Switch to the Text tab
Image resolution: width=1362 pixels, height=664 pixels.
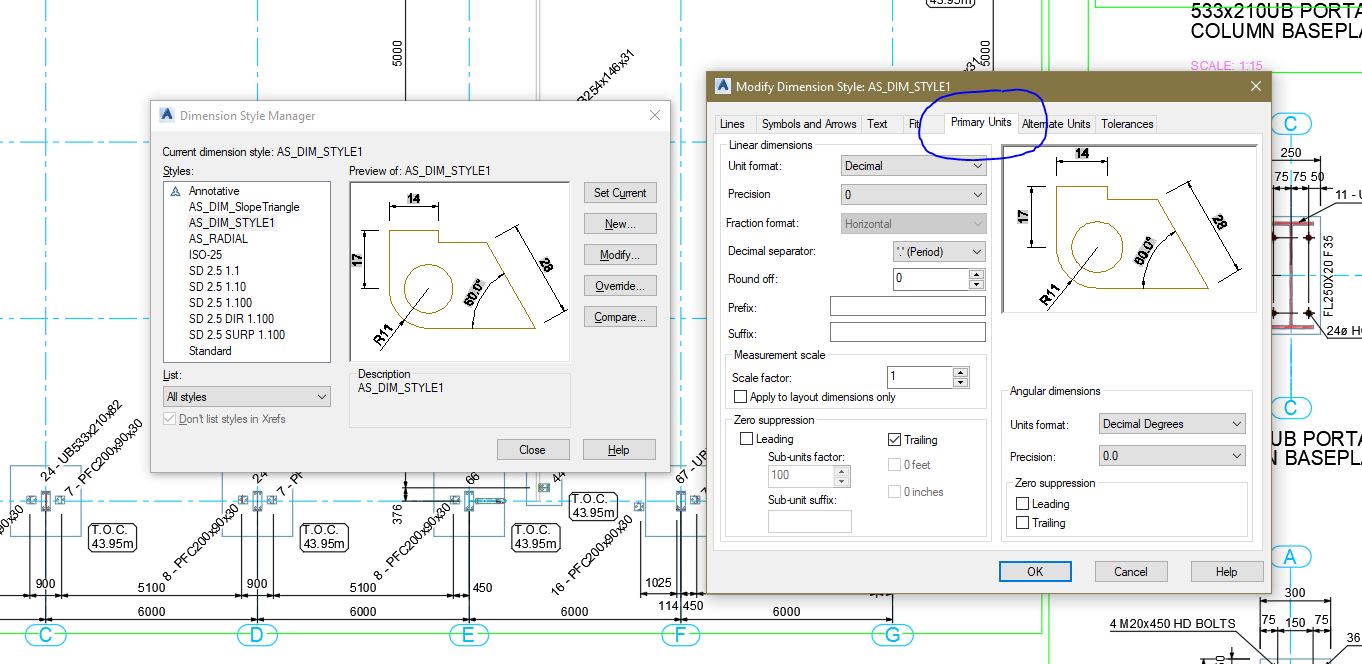(877, 124)
